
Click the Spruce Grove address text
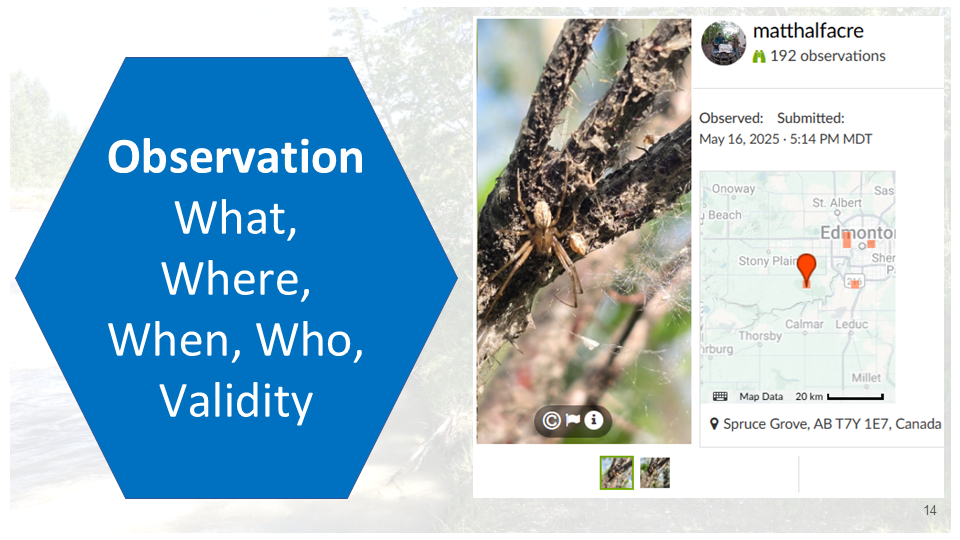coord(832,424)
